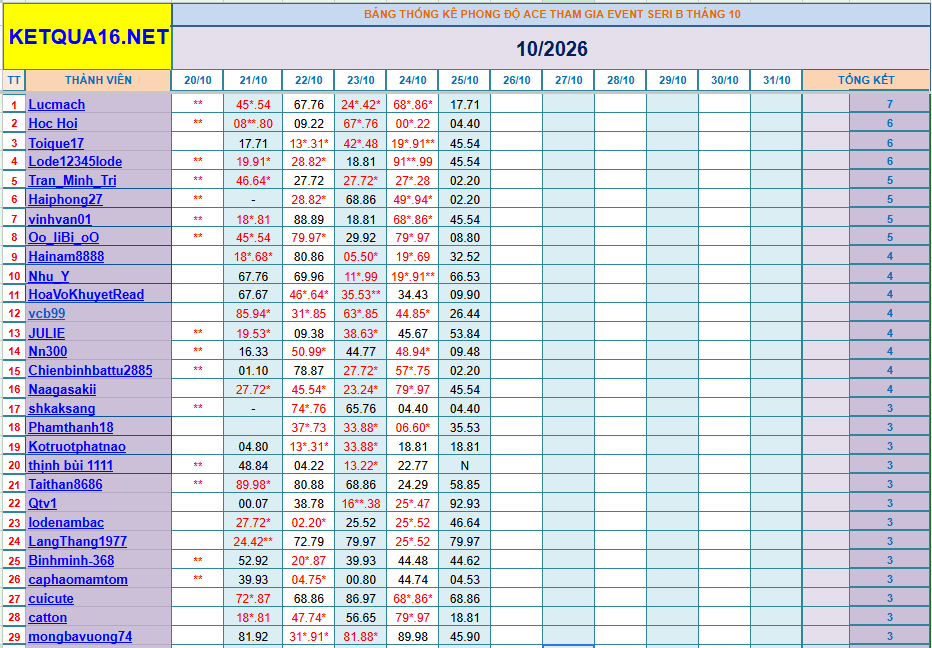This screenshot has width=932, height=648.
Task: Open Toique17 member profile link
Action: click(x=56, y=143)
